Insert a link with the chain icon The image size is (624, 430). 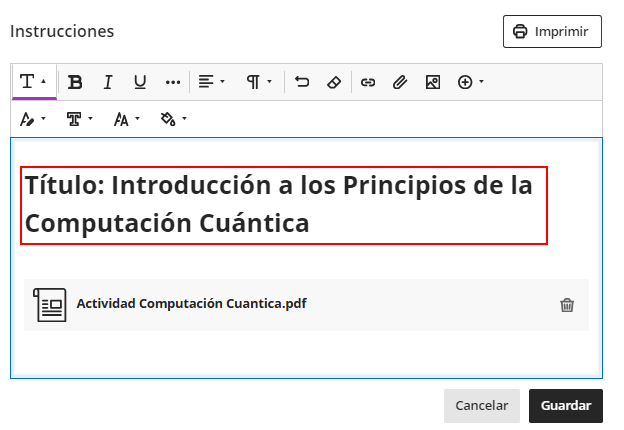[368, 82]
